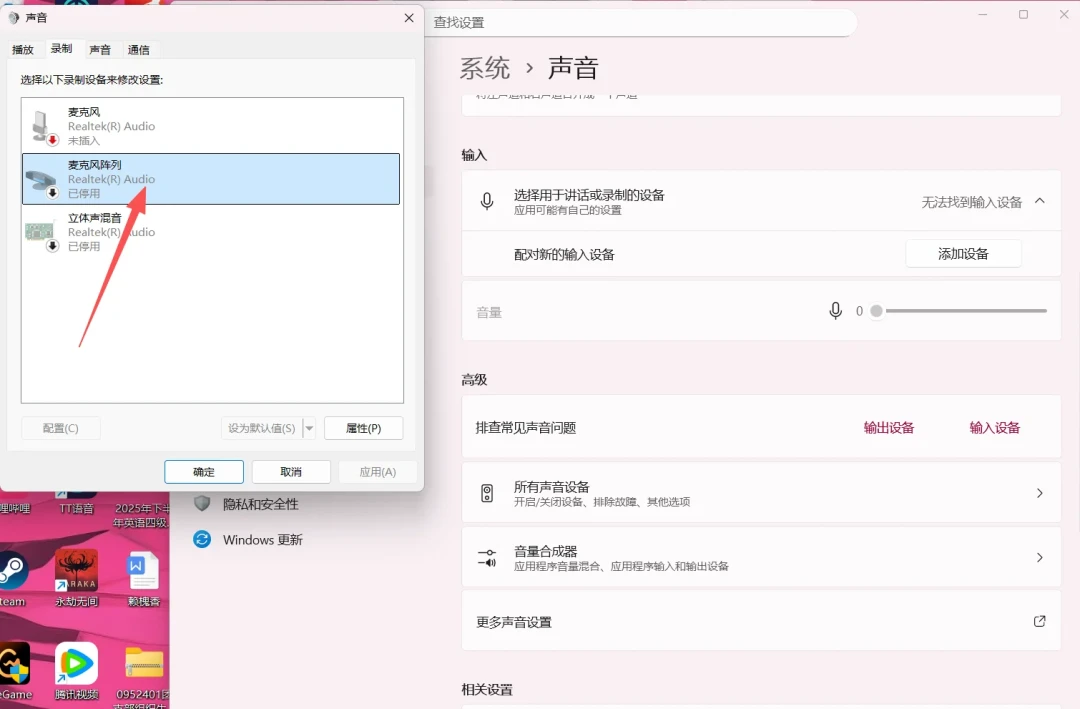Click in the 查找设置 search field
The image size is (1080, 709).
tap(641, 23)
